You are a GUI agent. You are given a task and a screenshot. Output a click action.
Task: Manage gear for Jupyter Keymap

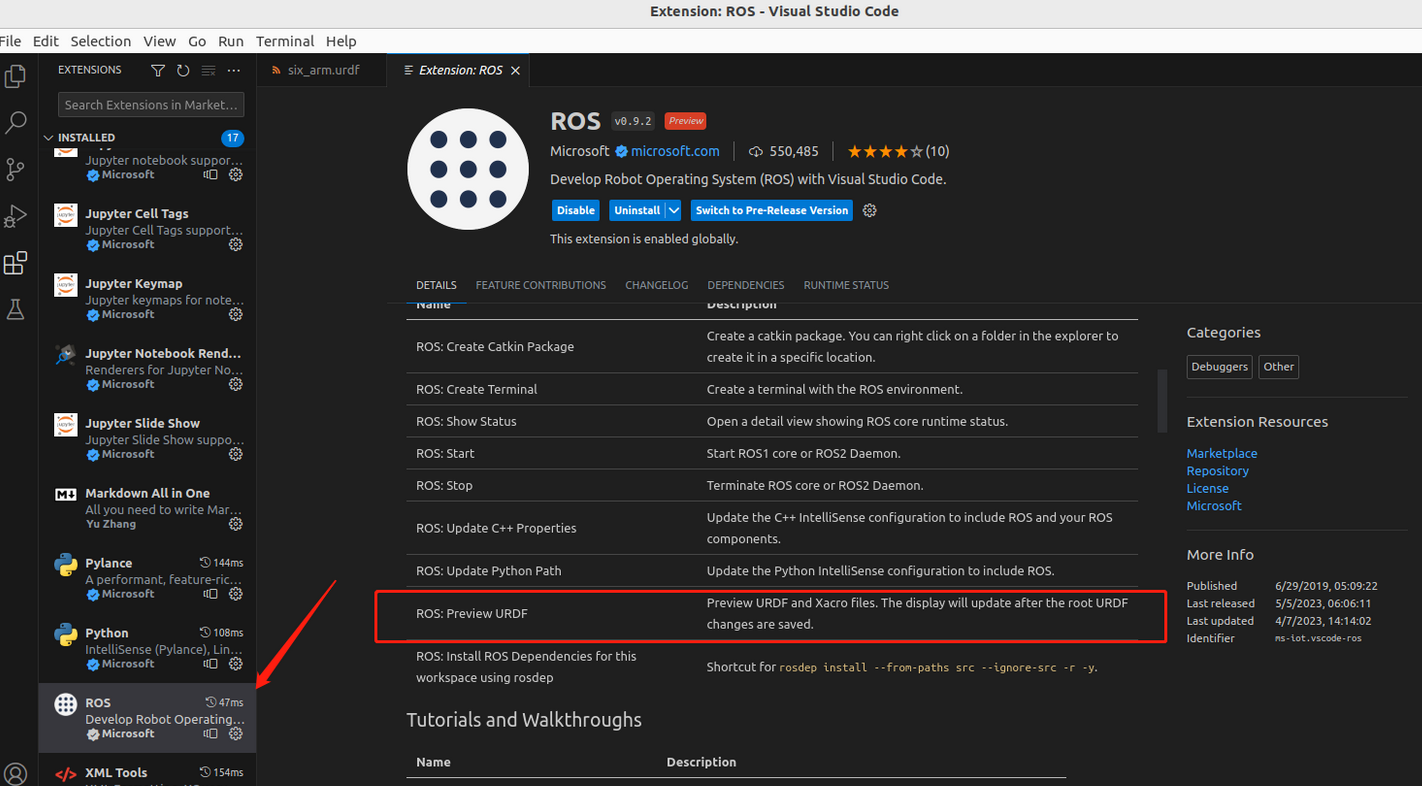tap(236, 314)
